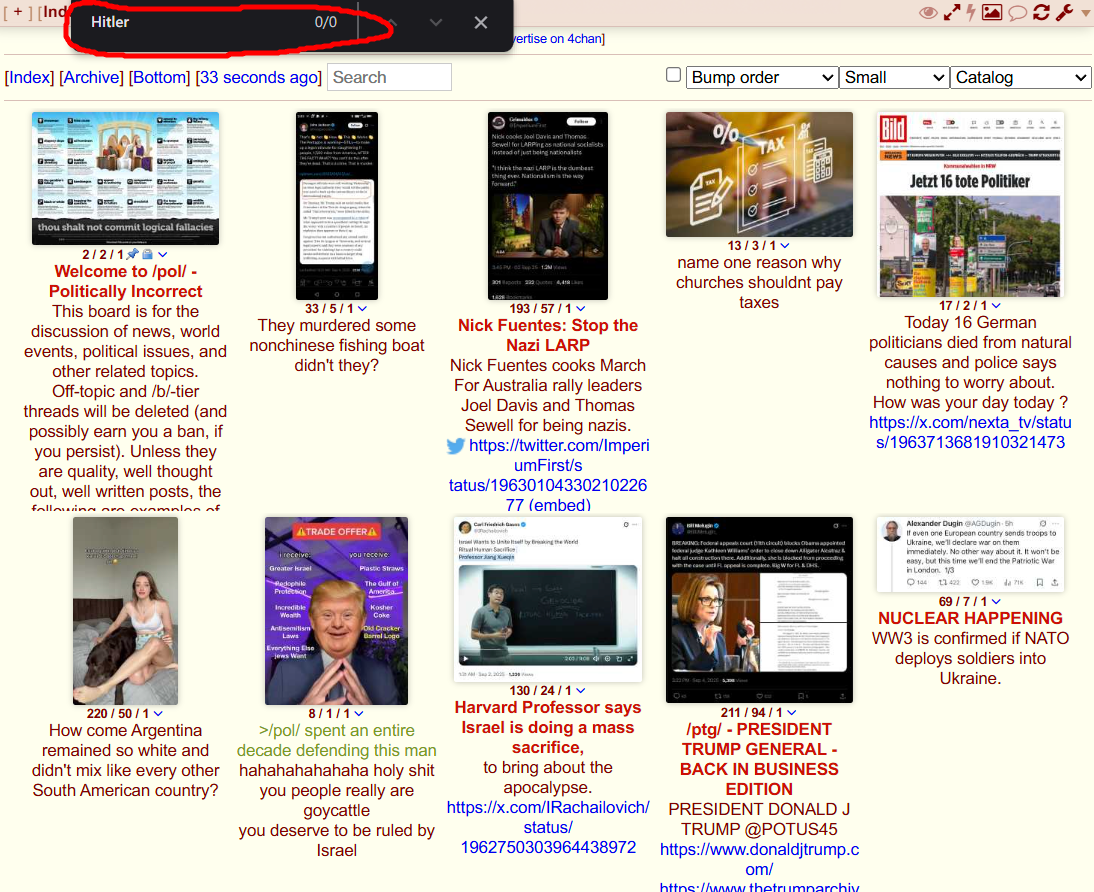The width and height of the screenshot is (1094, 892).
Task: Click the sticky pin icon on Welcome thread
Action: (133, 254)
